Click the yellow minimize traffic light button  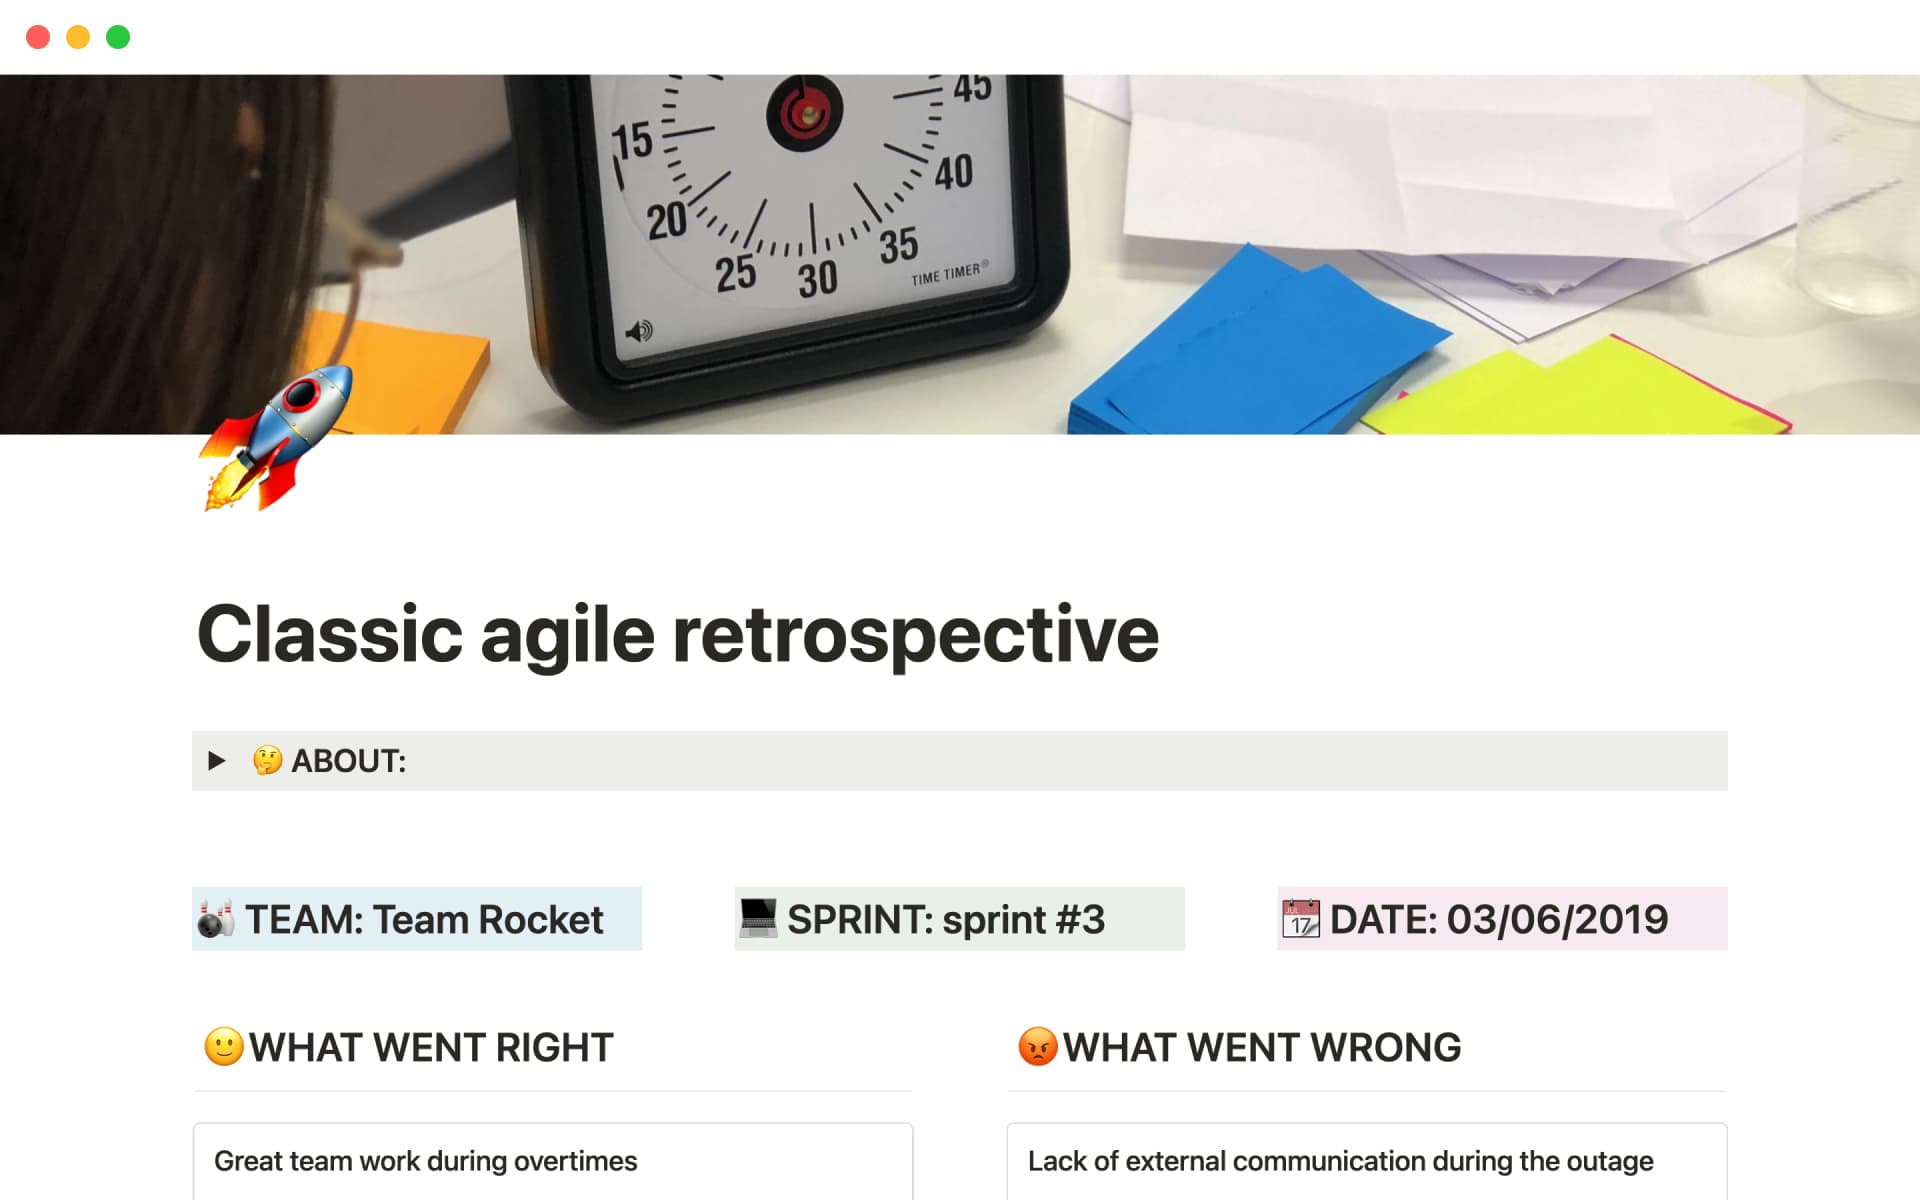click(78, 36)
